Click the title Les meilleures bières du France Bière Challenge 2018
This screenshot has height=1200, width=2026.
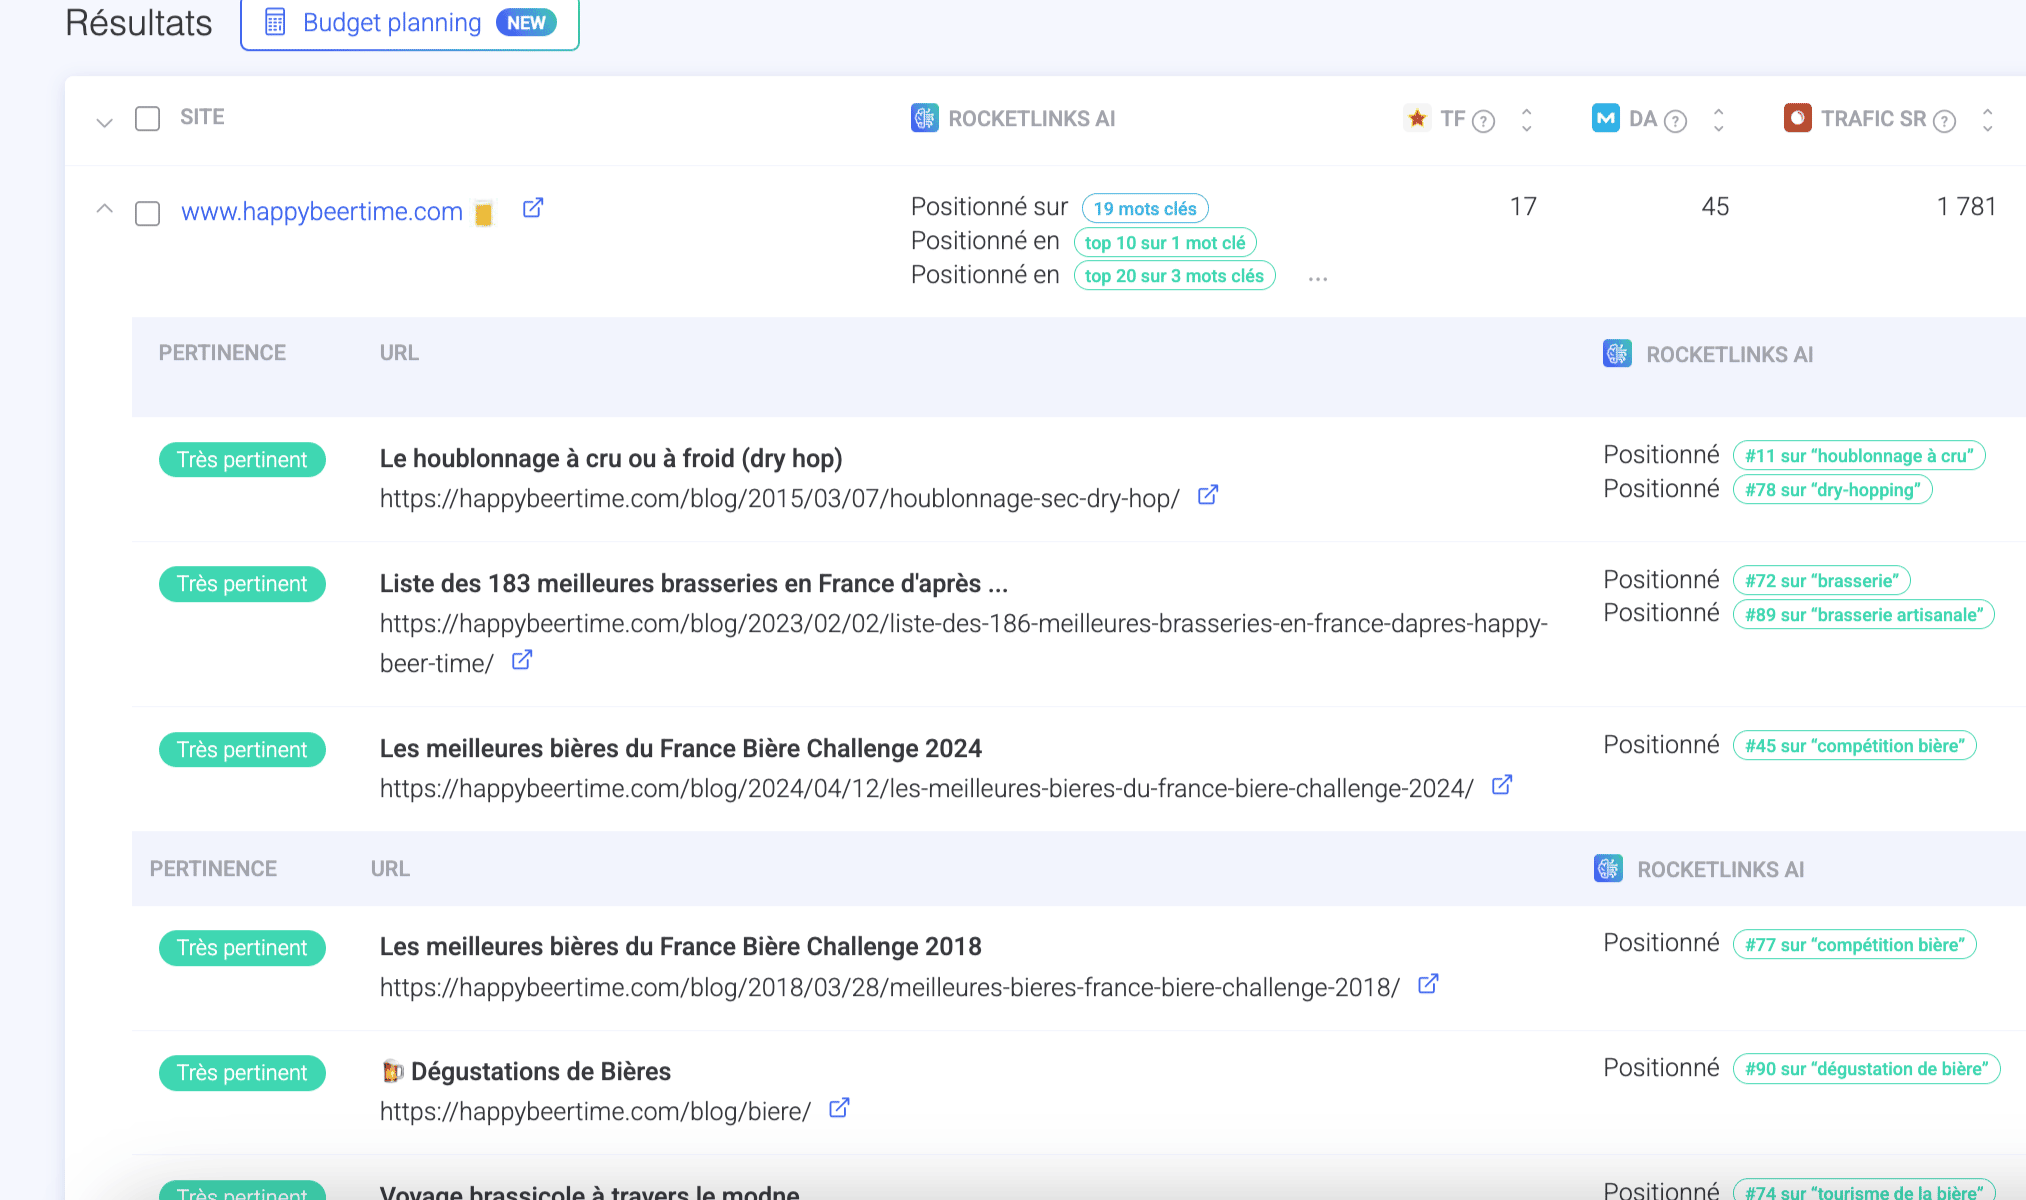[x=681, y=946]
